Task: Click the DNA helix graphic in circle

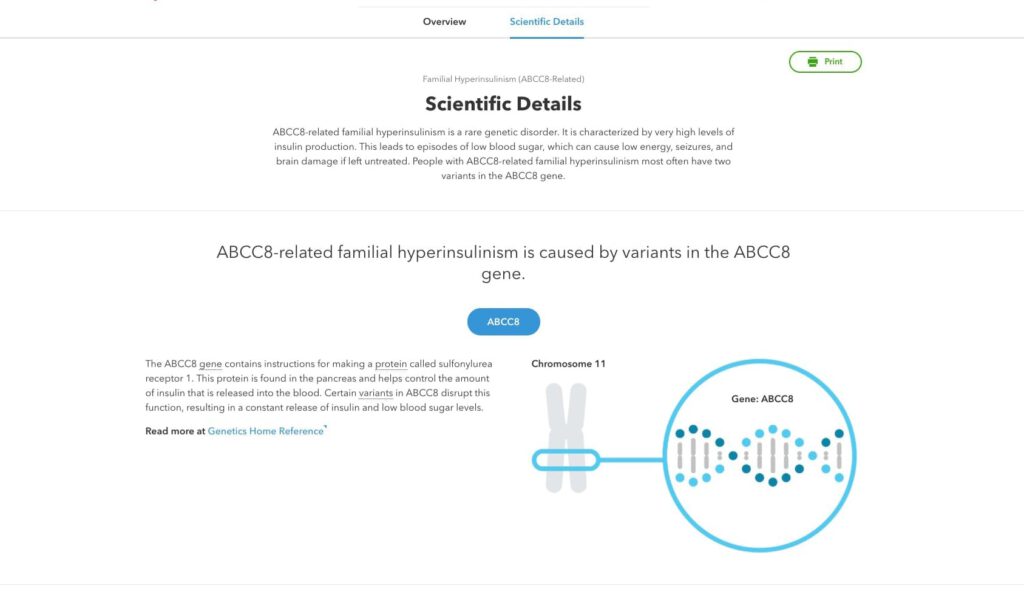Action: (x=760, y=455)
